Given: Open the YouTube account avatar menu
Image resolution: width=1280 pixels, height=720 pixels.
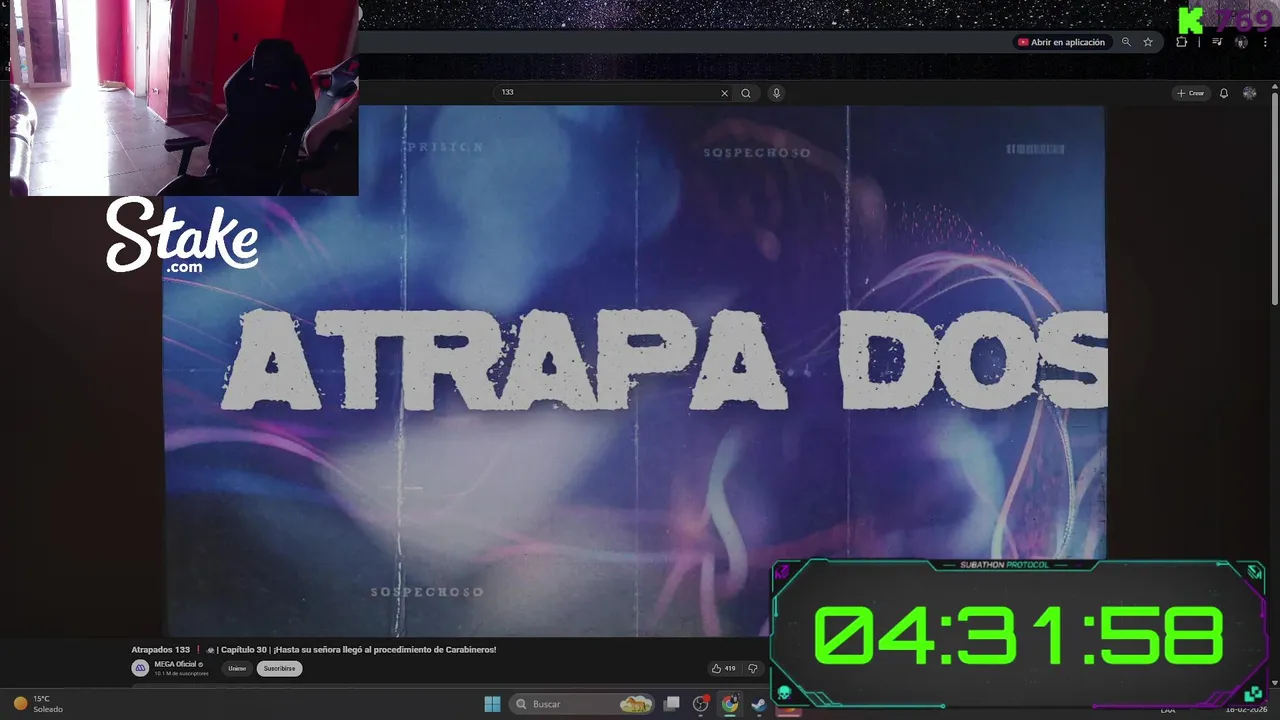Looking at the screenshot, I should [1250, 93].
